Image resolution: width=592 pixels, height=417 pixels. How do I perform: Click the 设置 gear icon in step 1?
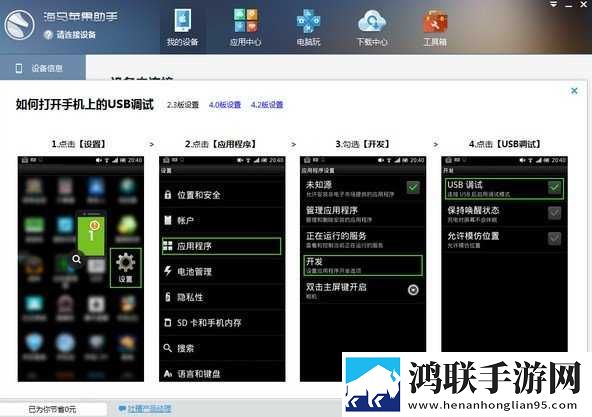(126, 268)
